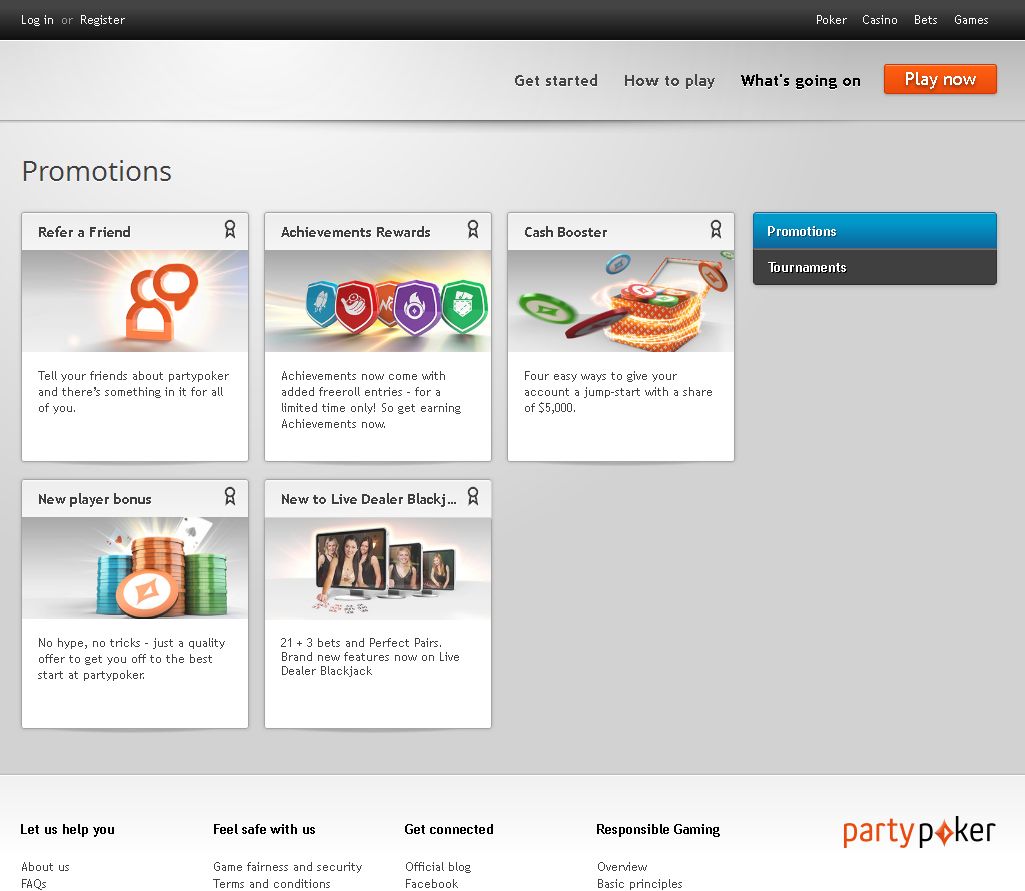The height and width of the screenshot is (891, 1025).
Task: Click the Achievements freeroll entries description text
Action: pyautogui.click(x=371, y=399)
